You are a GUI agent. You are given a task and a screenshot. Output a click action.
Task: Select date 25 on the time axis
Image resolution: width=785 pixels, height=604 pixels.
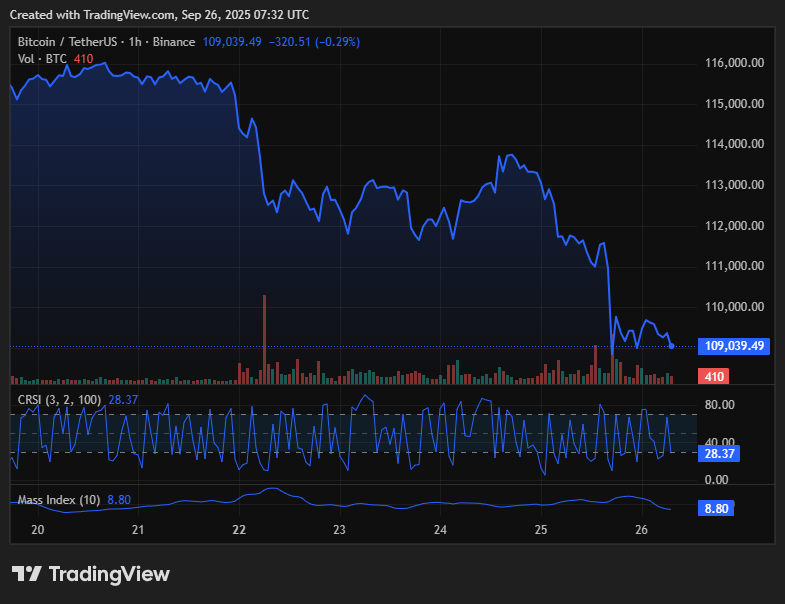click(x=541, y=530)
